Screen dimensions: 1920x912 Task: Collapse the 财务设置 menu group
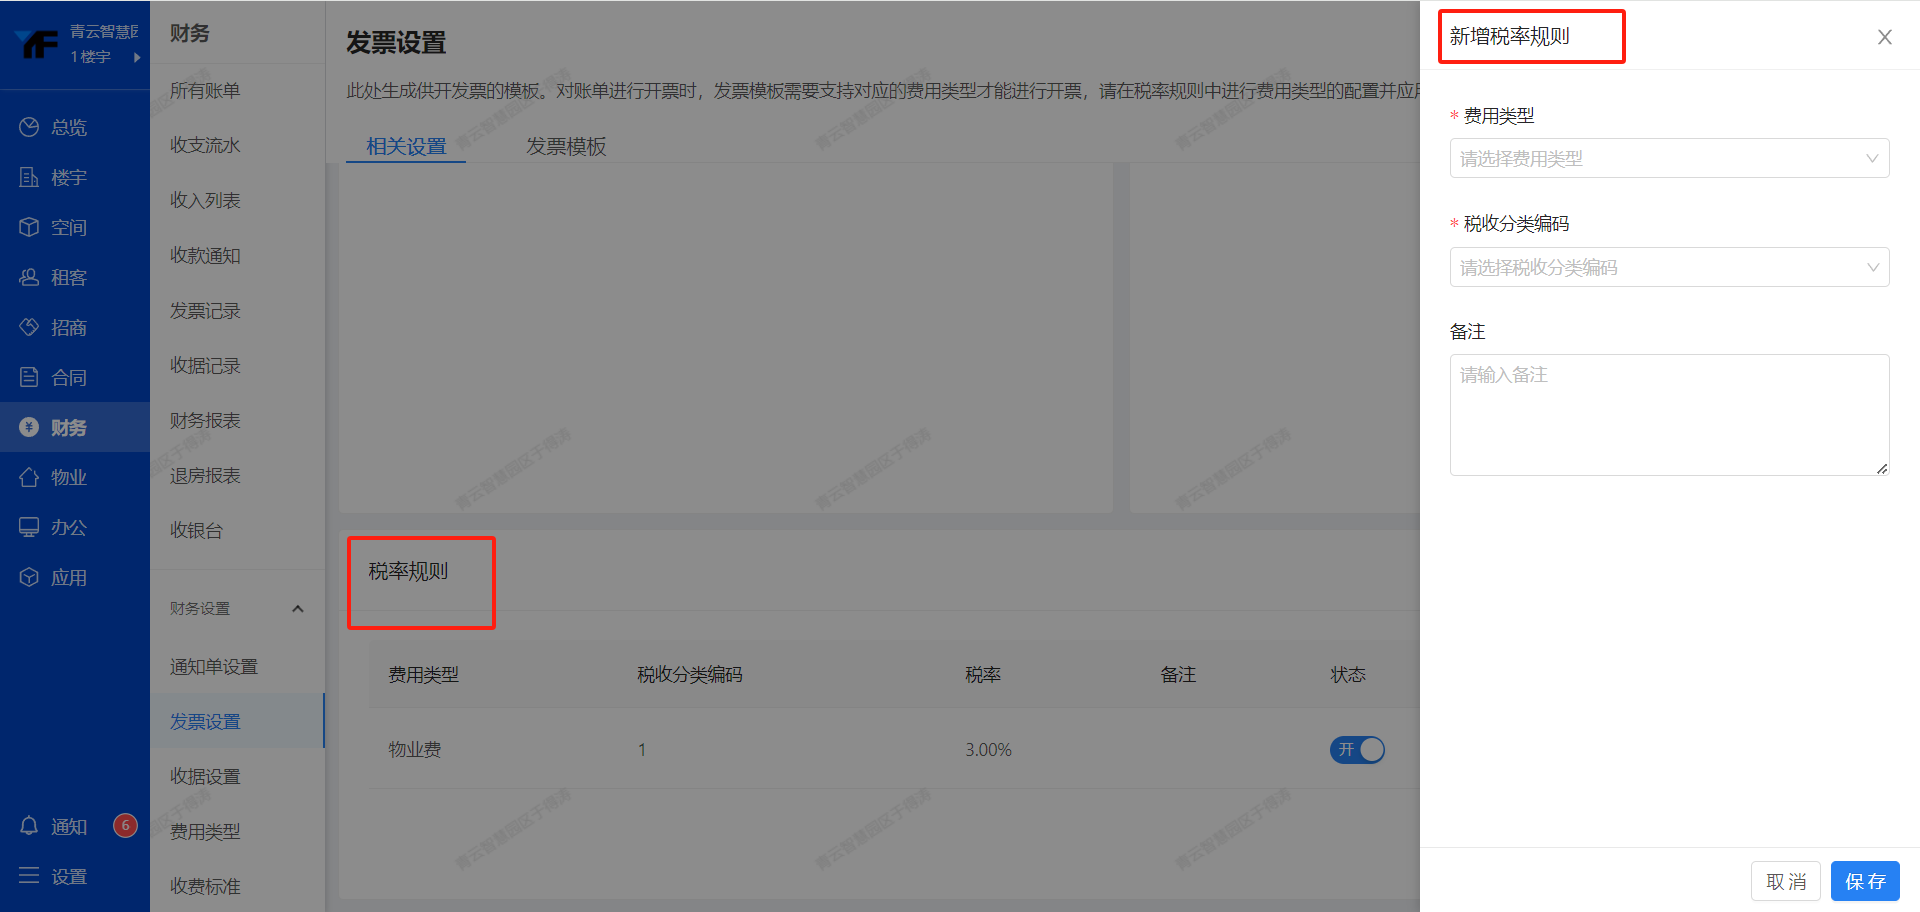click(297, 607)
